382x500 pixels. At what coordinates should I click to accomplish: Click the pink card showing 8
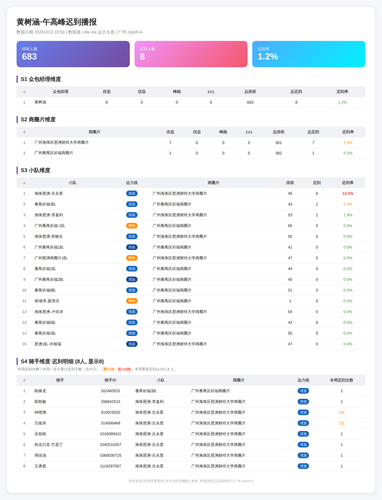coord(191,54)
